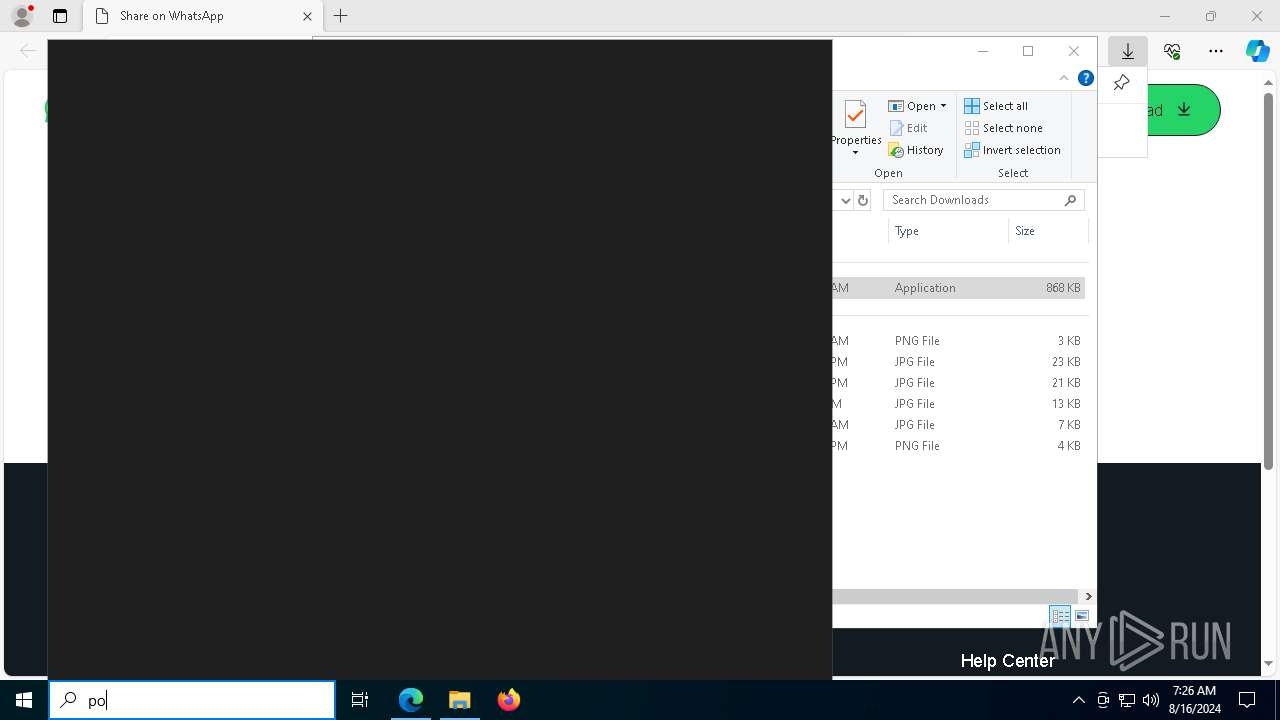Collapse the File Explorer ribbon chevron

1064,78
